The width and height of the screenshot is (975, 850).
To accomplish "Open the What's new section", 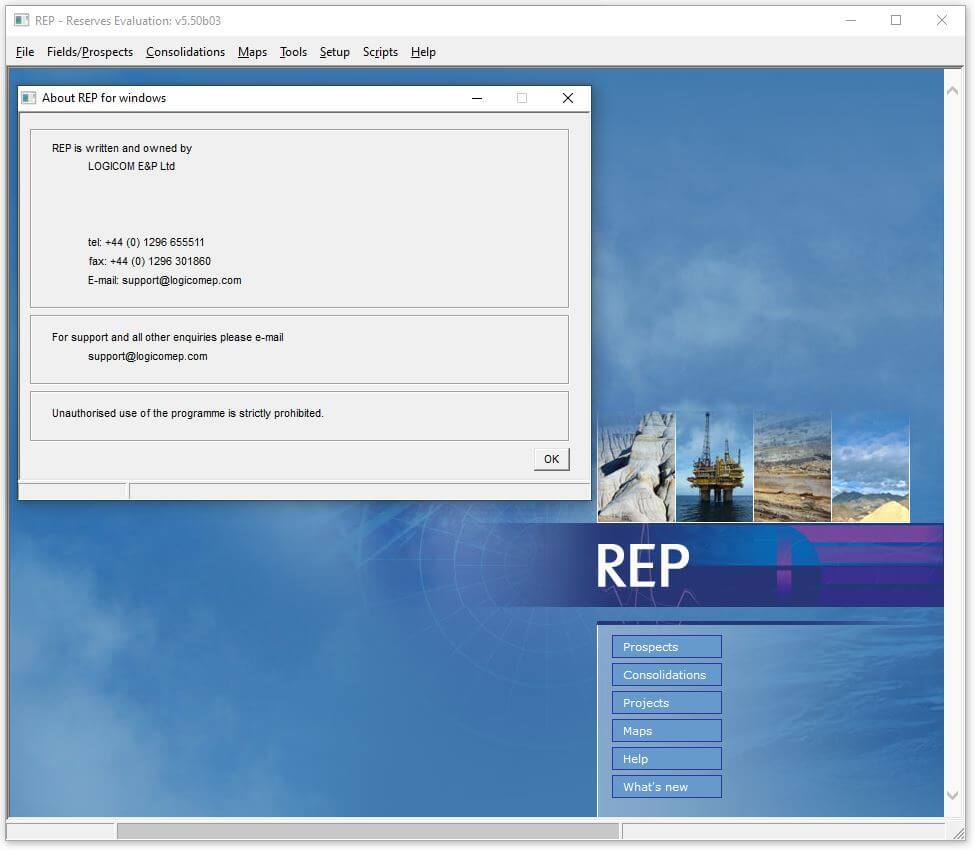I will tap(666, 786).
